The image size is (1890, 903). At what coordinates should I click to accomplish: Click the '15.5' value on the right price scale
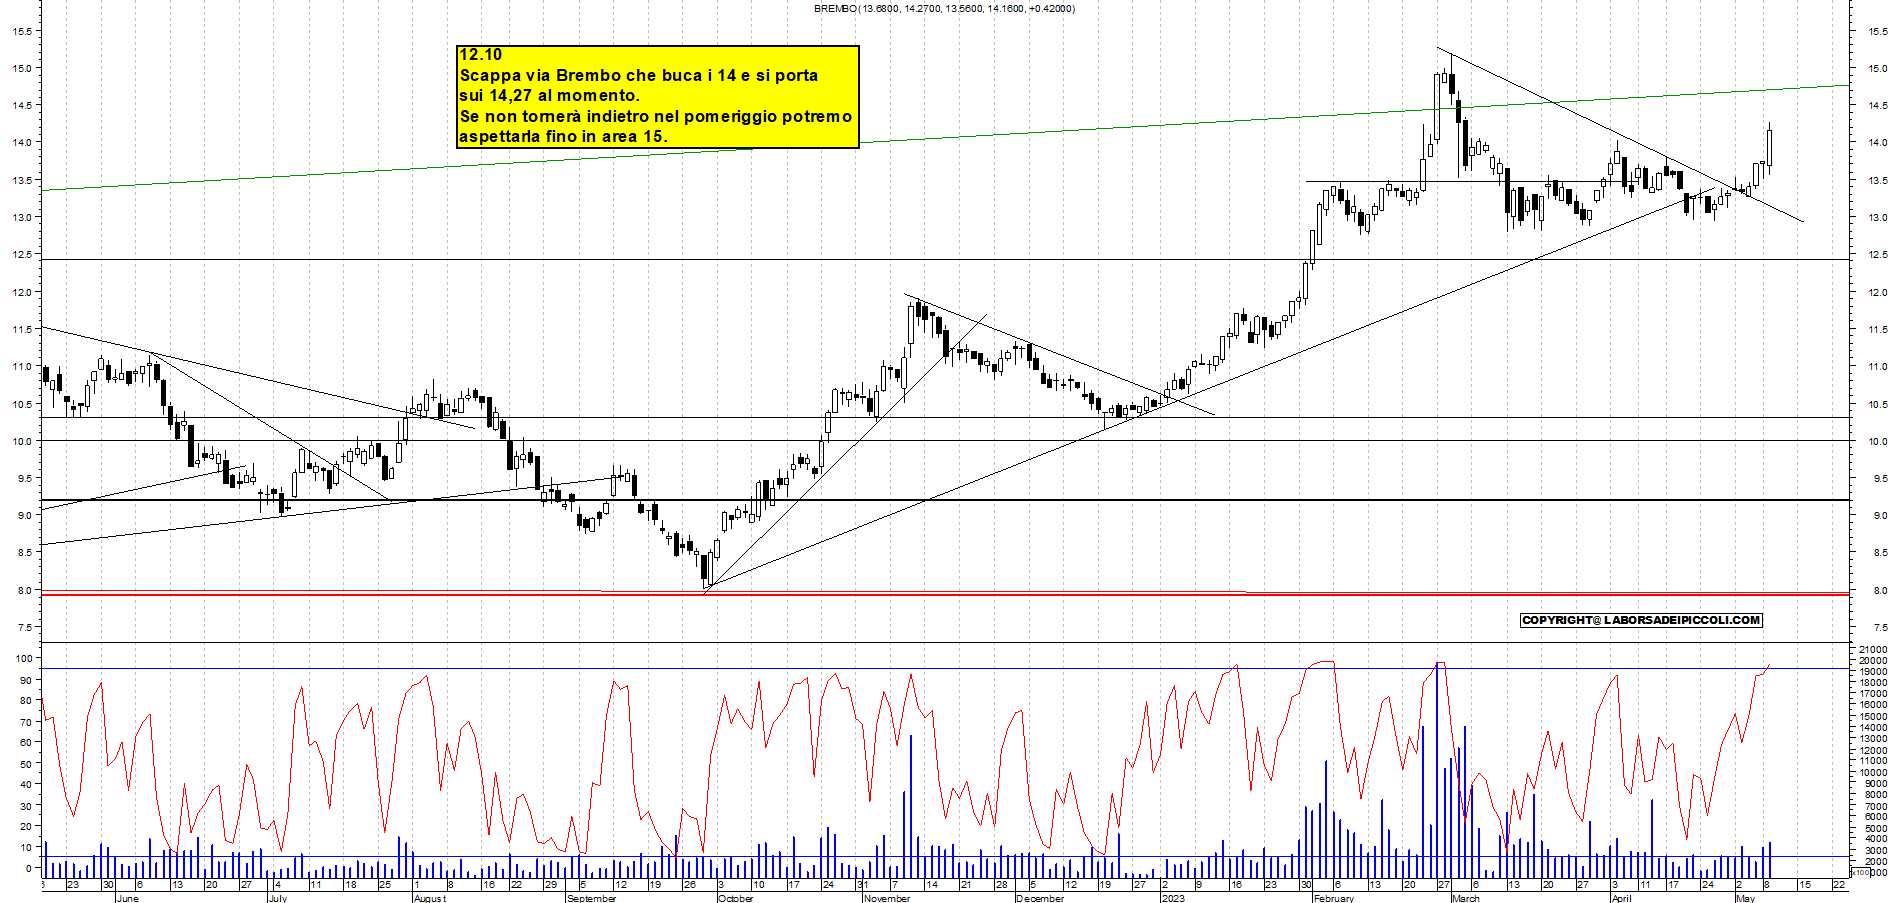click(1877, 31)
